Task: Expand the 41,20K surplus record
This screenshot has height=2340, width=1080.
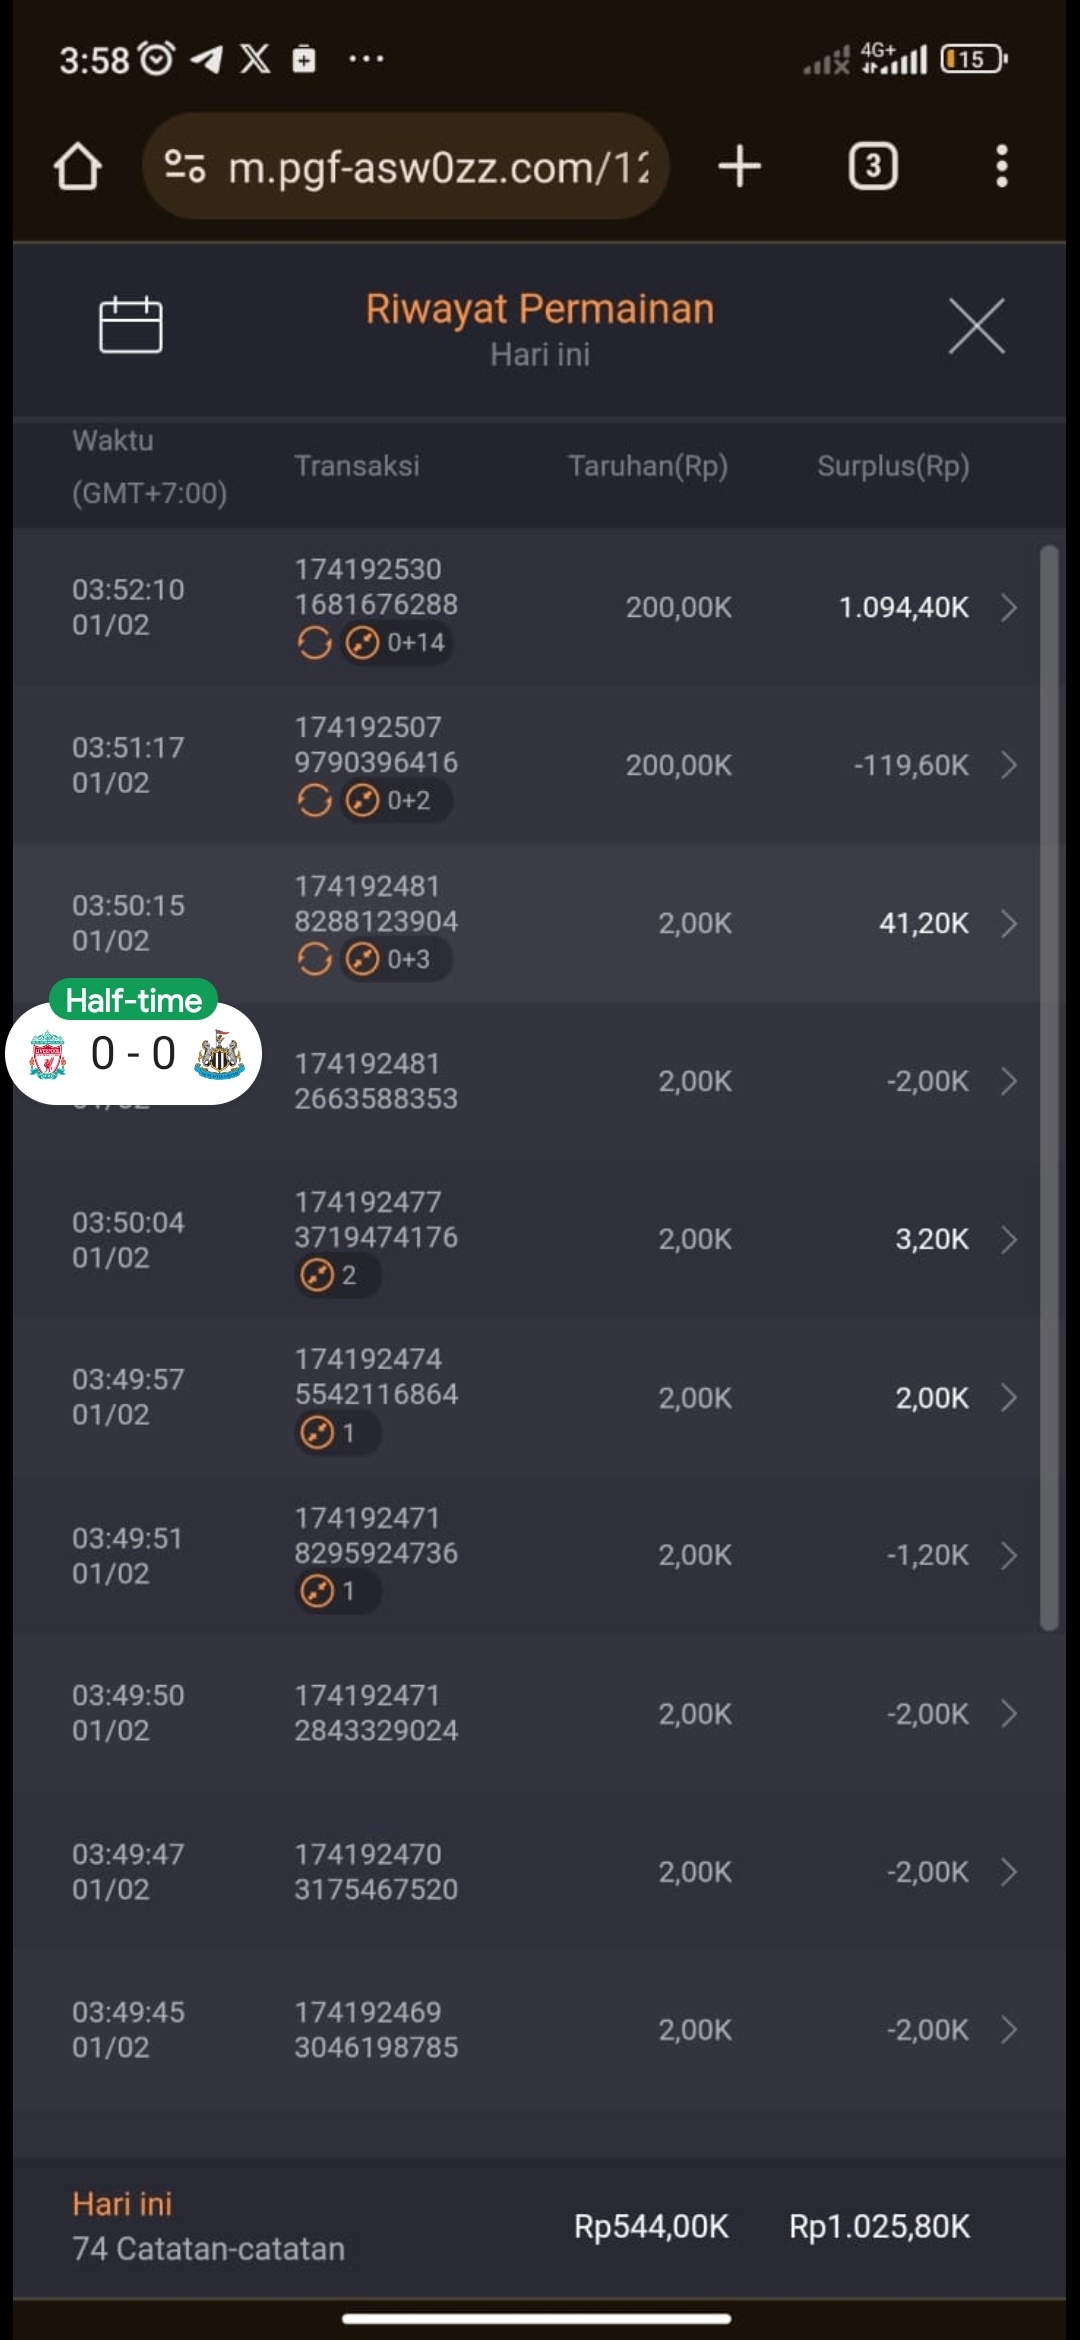Action: pos(1009,923)
